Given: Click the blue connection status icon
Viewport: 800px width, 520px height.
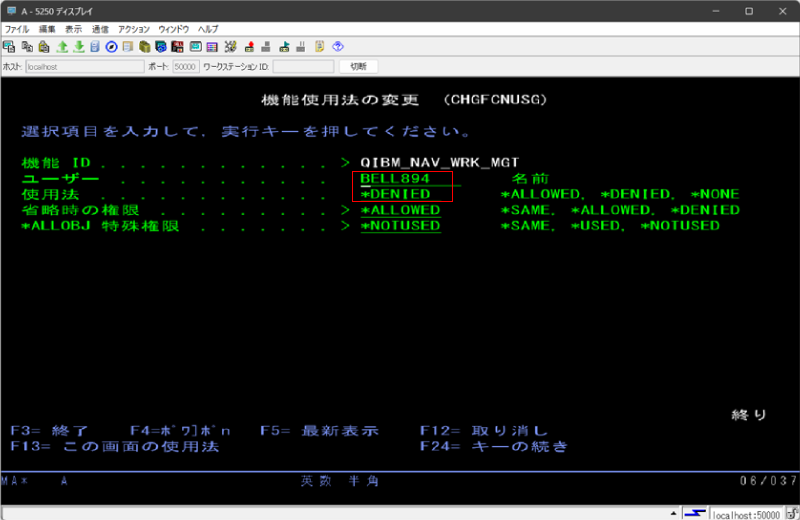Looking at the screenshot, I should pyautogui.click(x=693, y=513).
